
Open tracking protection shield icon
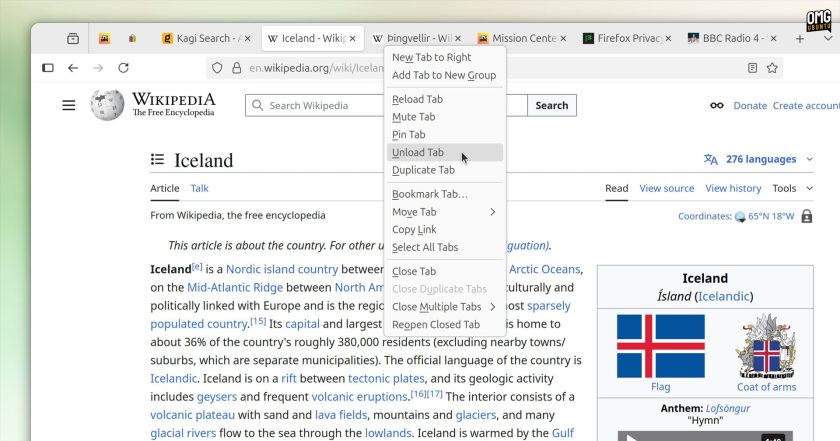point(217,68)
